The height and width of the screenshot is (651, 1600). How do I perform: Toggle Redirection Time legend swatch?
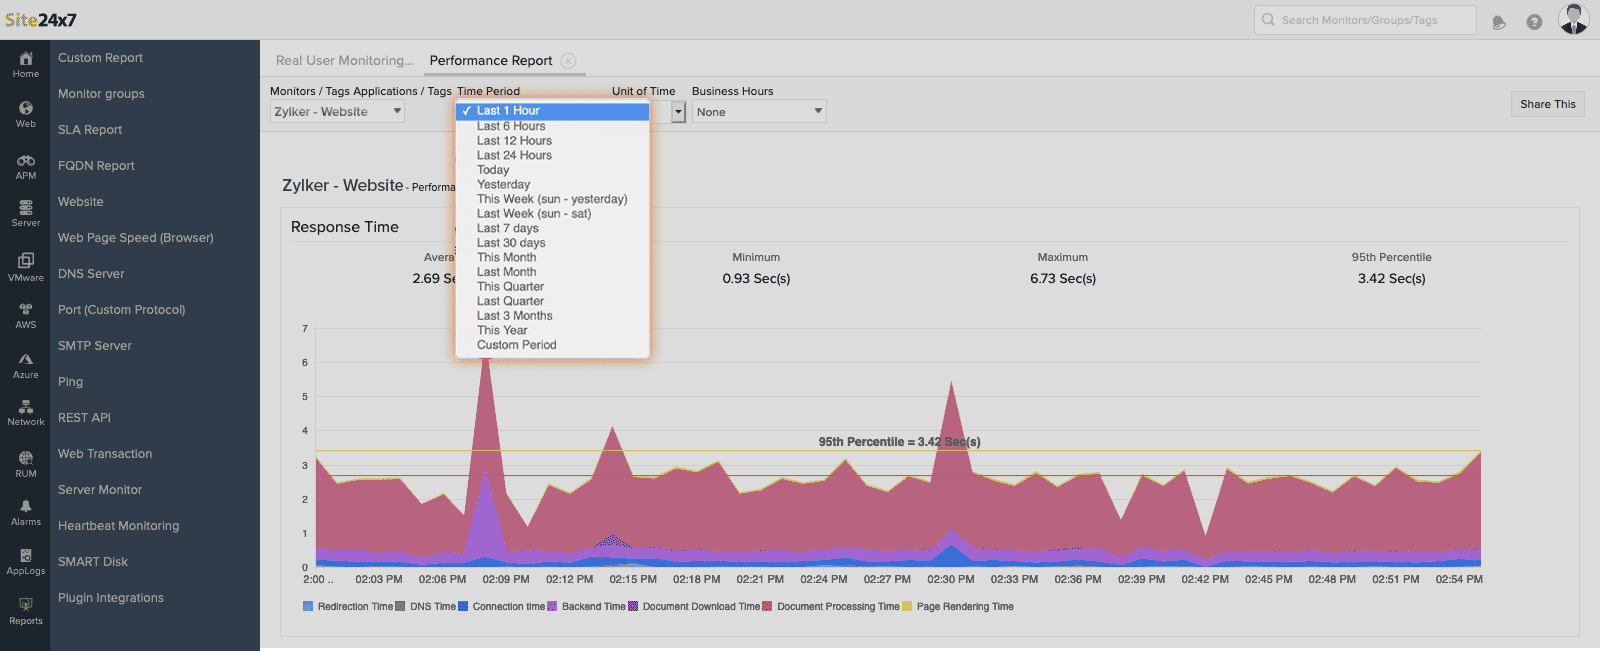pos(308,606)
